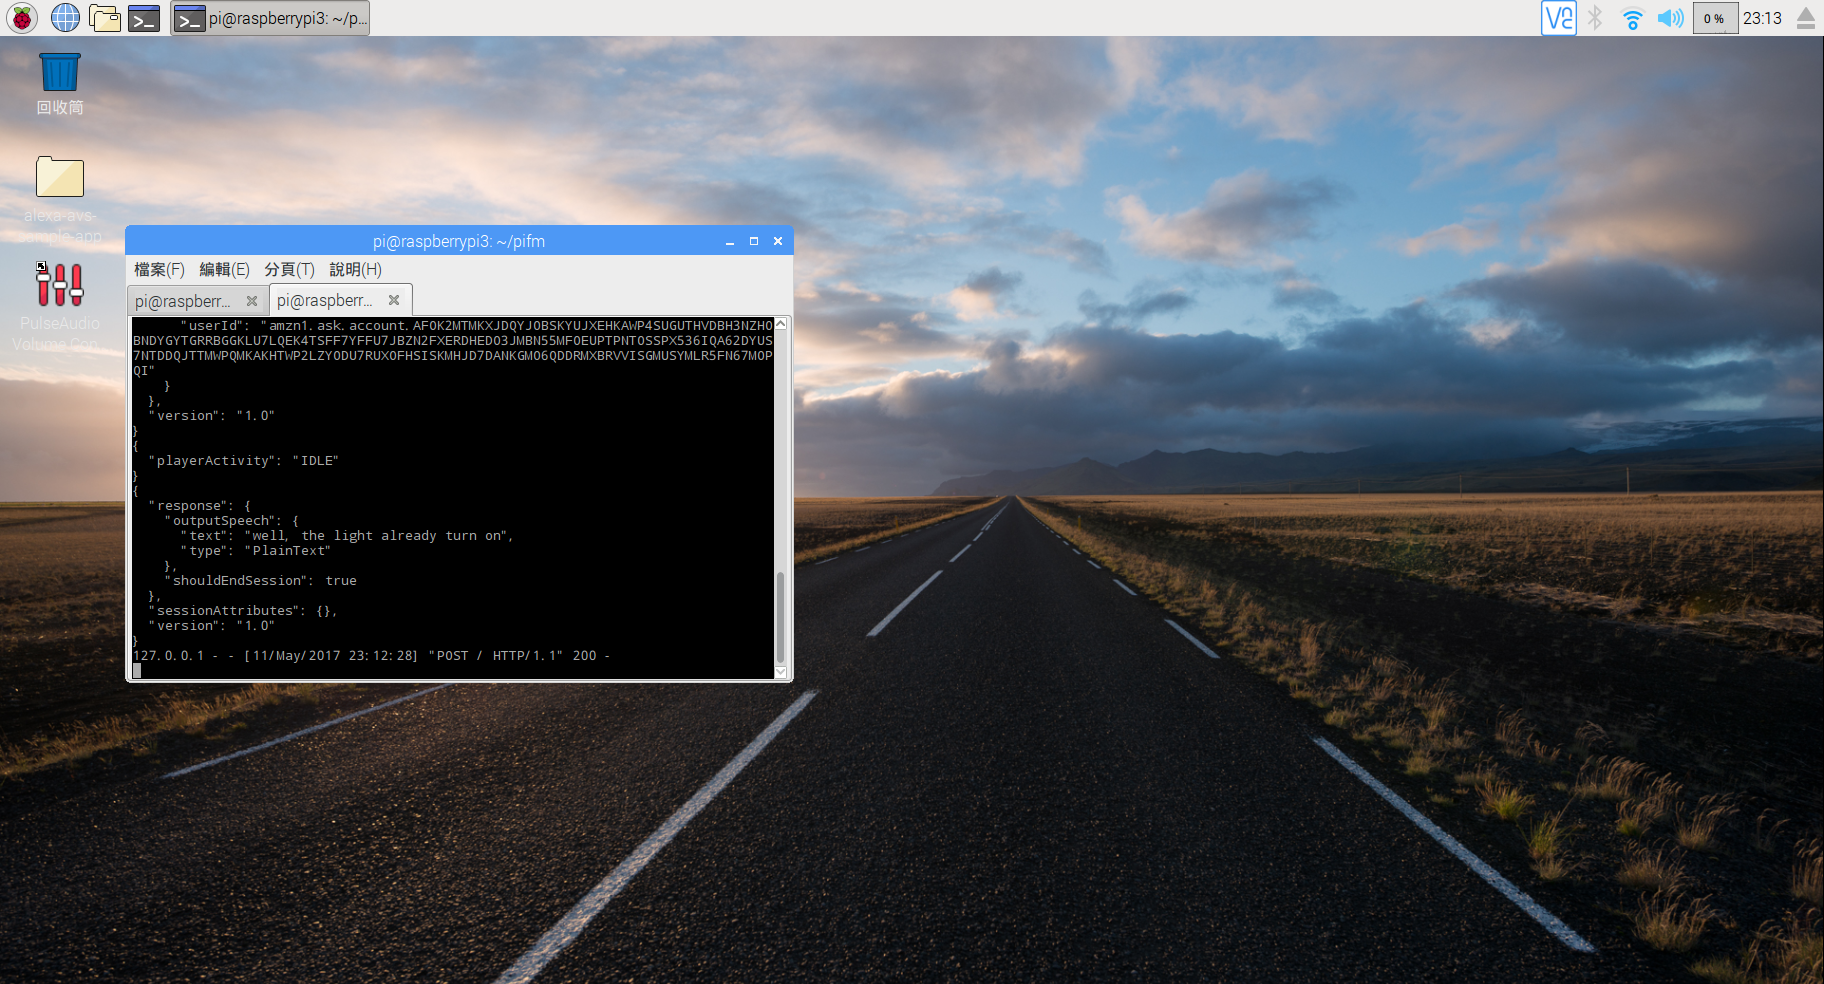This screenshot has width=1824, height=984.
Task: Launch the terminal from the taskbar
Action: tap(144, 17)
